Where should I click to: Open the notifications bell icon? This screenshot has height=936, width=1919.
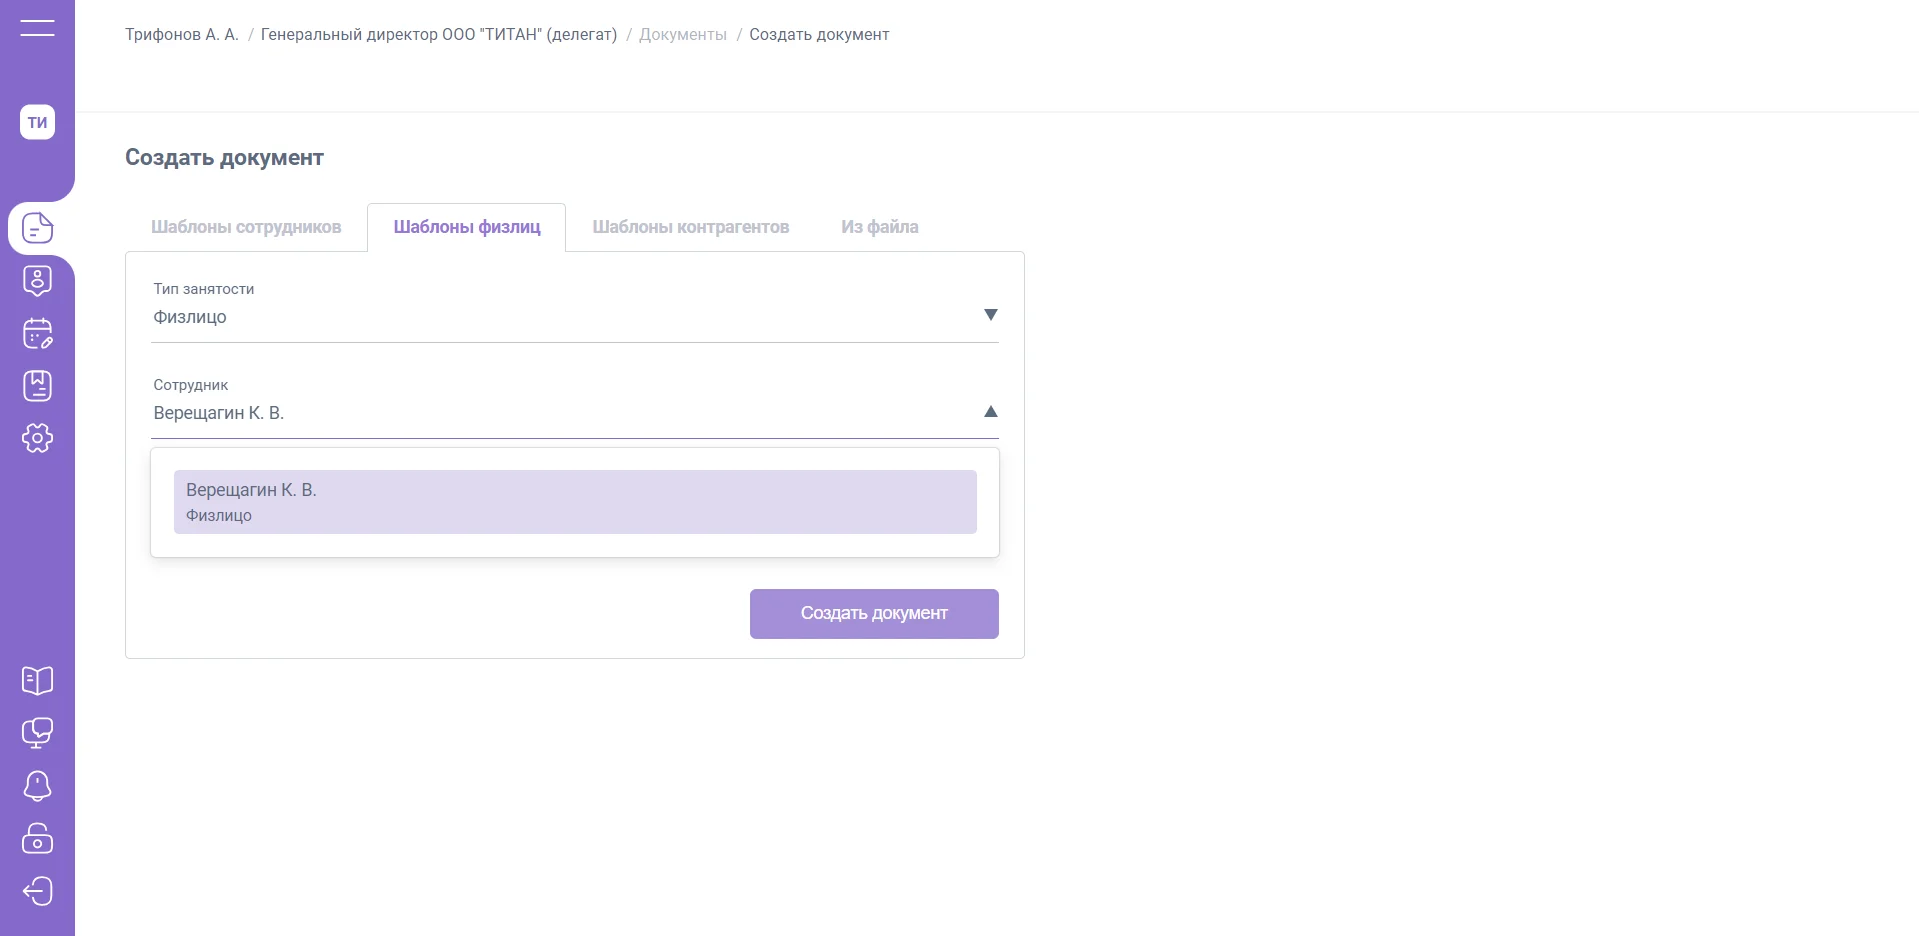(37, 786)
